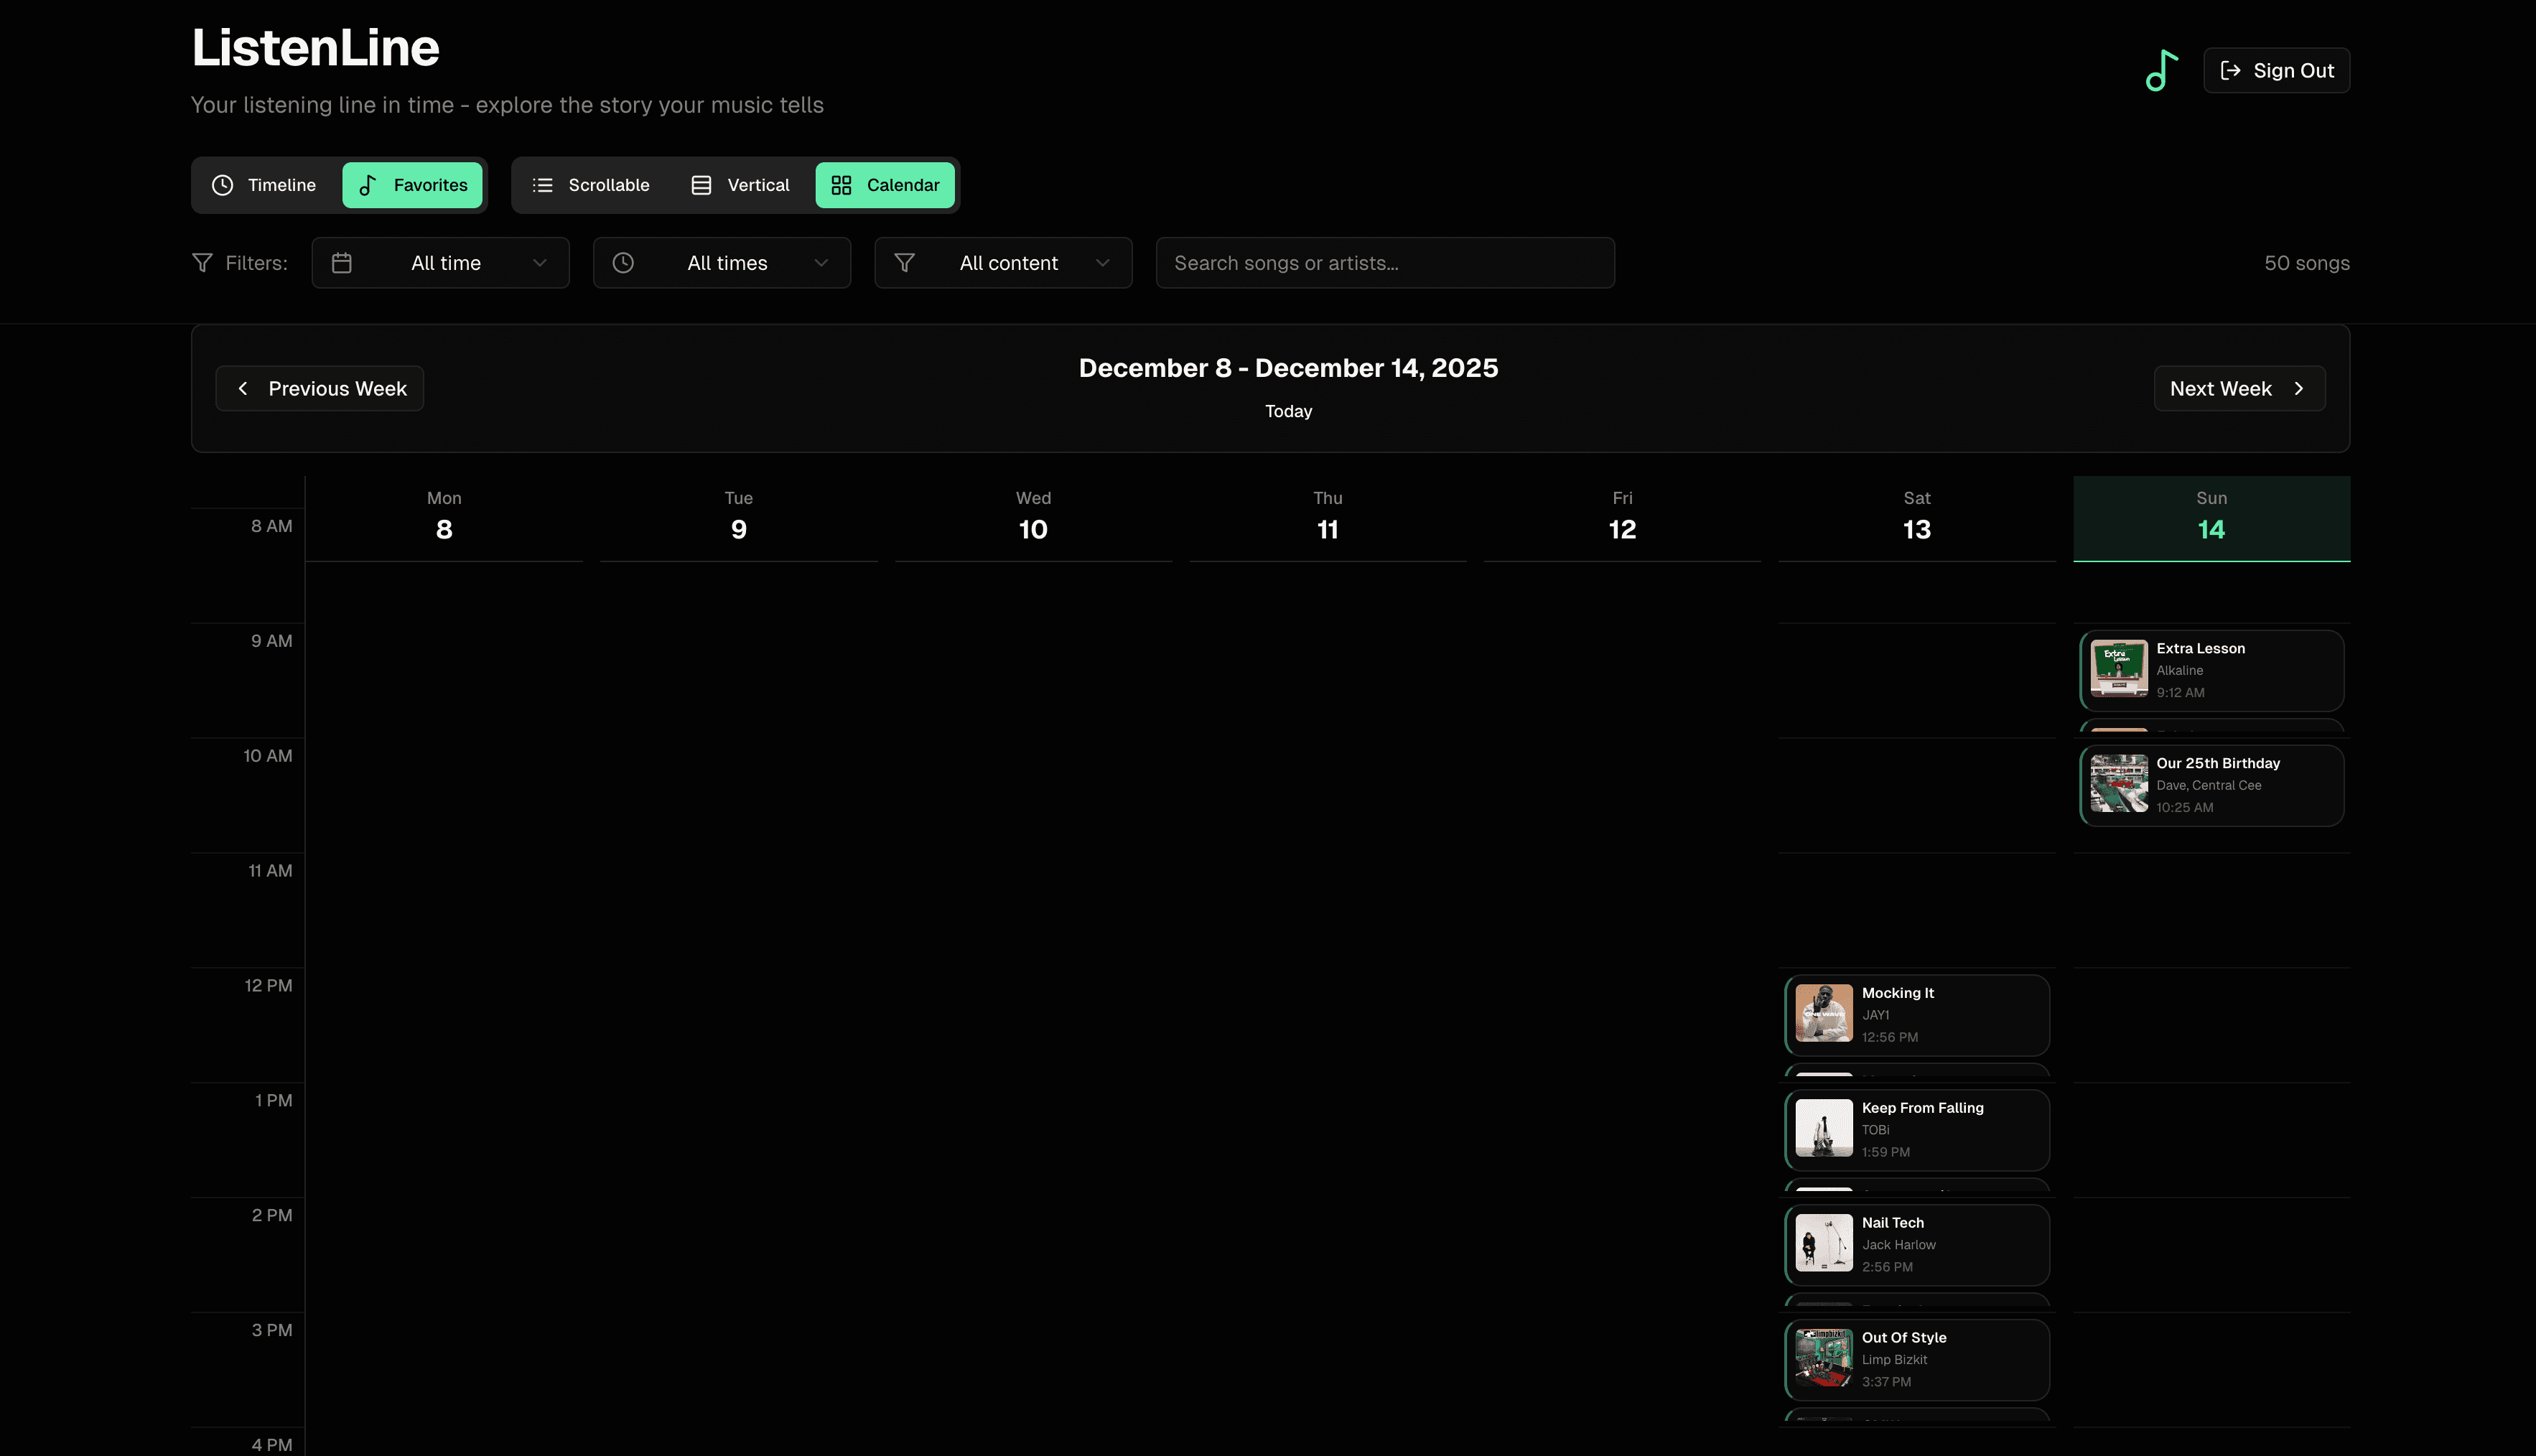
Task: Click the Search songs or artists field
Action: (x=1384, y=263)
